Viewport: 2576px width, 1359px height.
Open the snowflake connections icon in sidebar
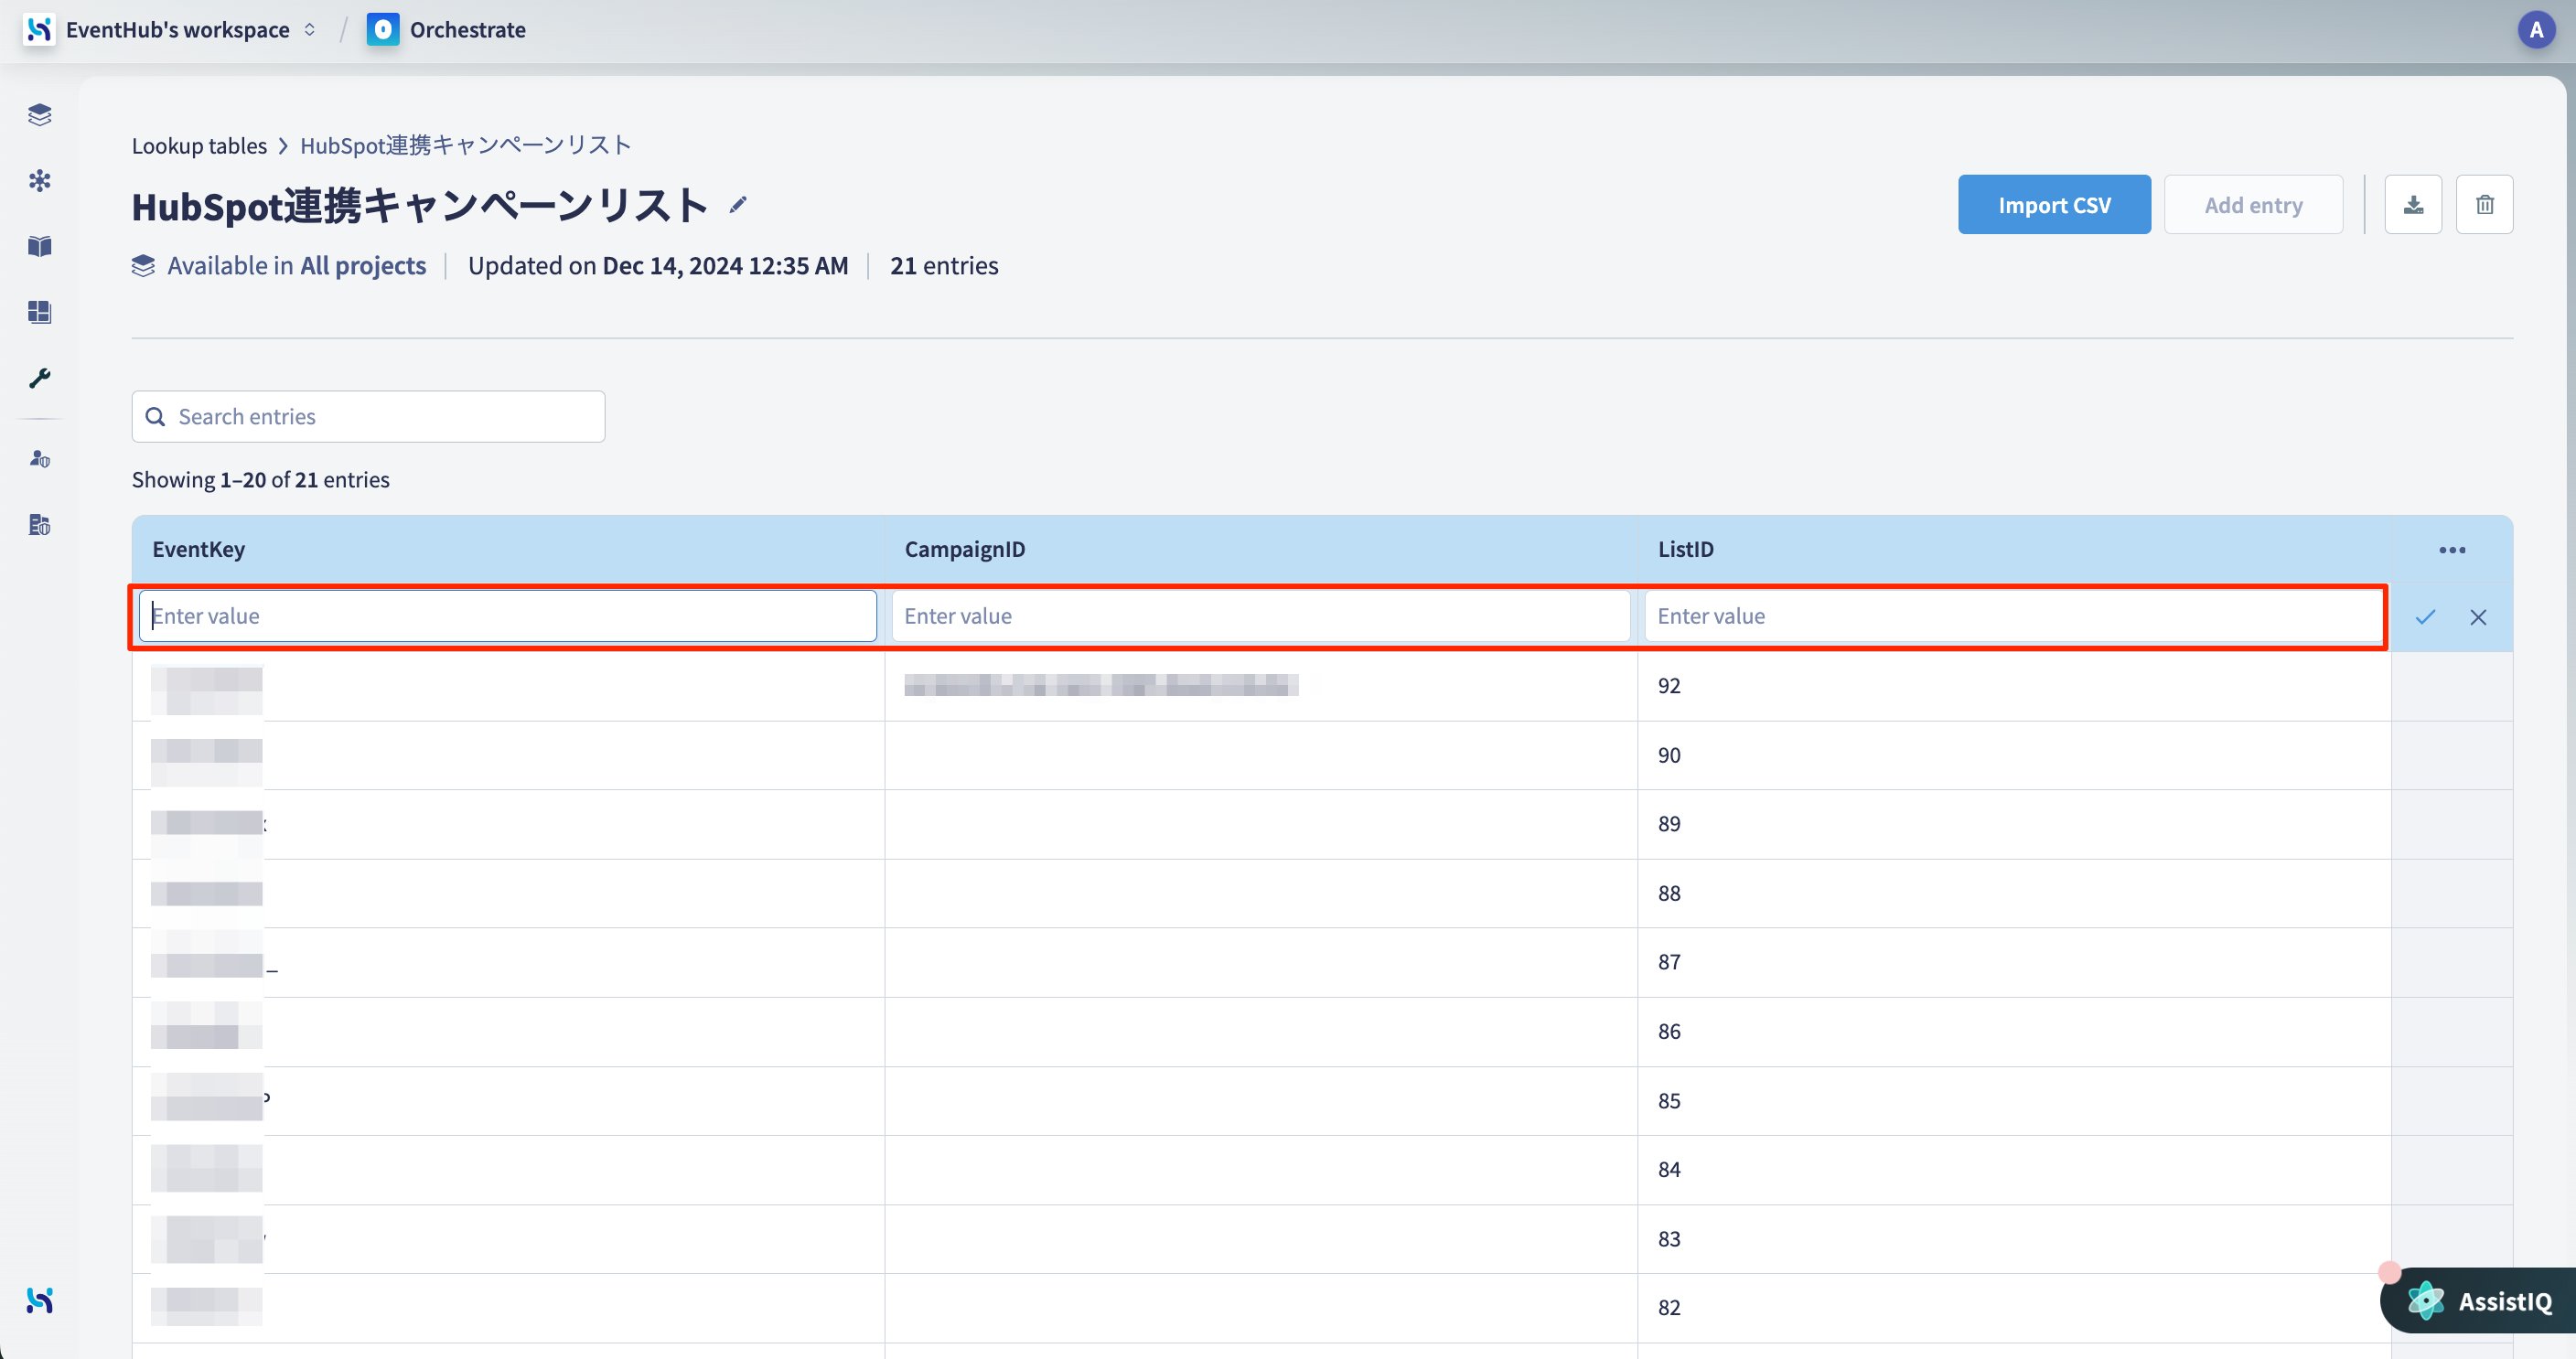coord(40,181)
